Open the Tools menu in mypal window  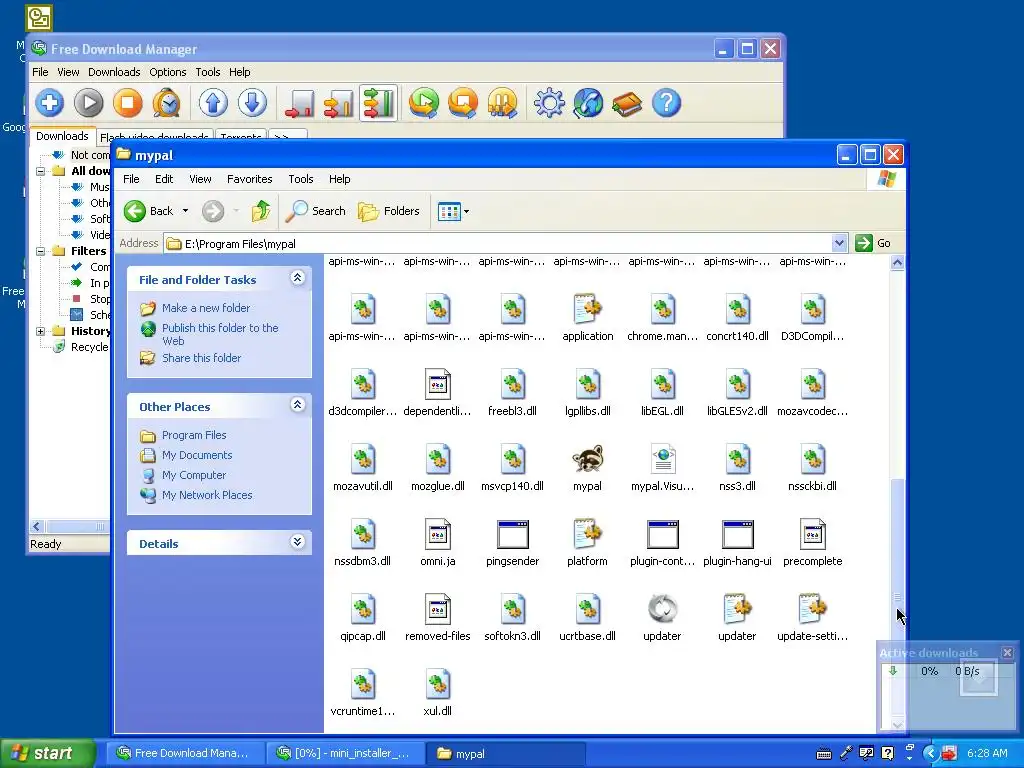click(300, 179)
